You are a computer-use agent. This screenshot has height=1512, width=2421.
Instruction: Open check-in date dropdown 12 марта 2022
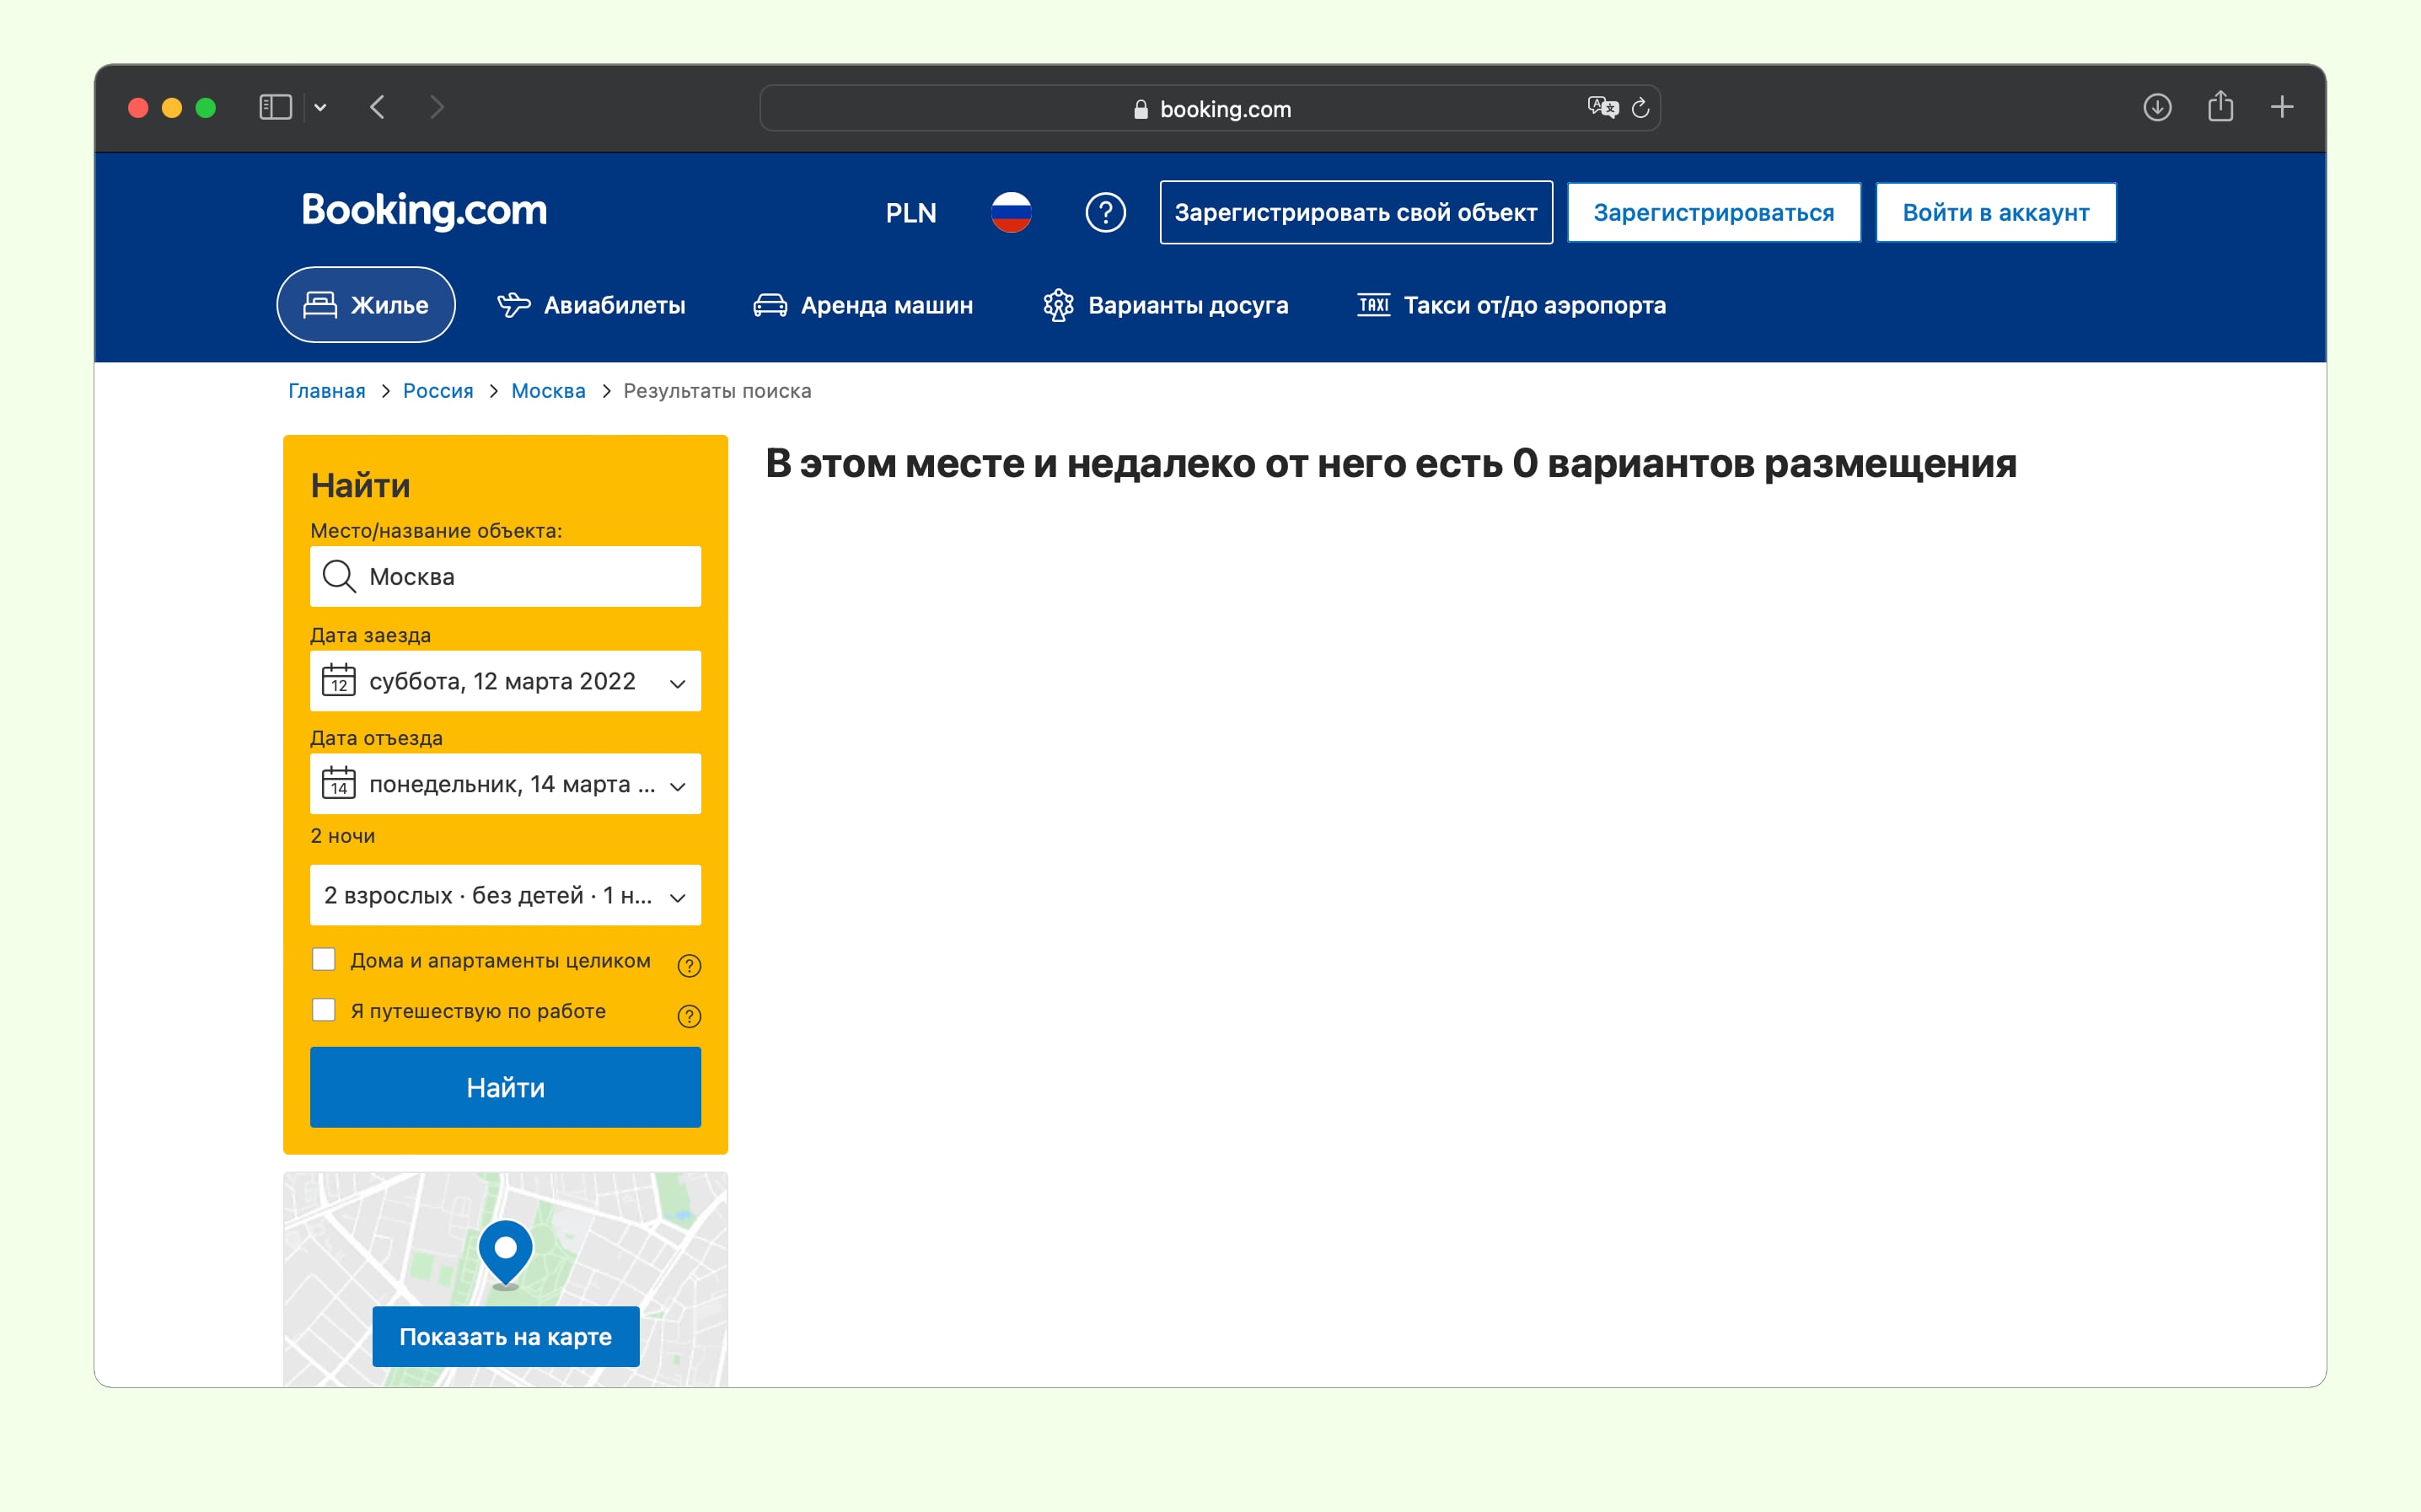click(505, 681)
